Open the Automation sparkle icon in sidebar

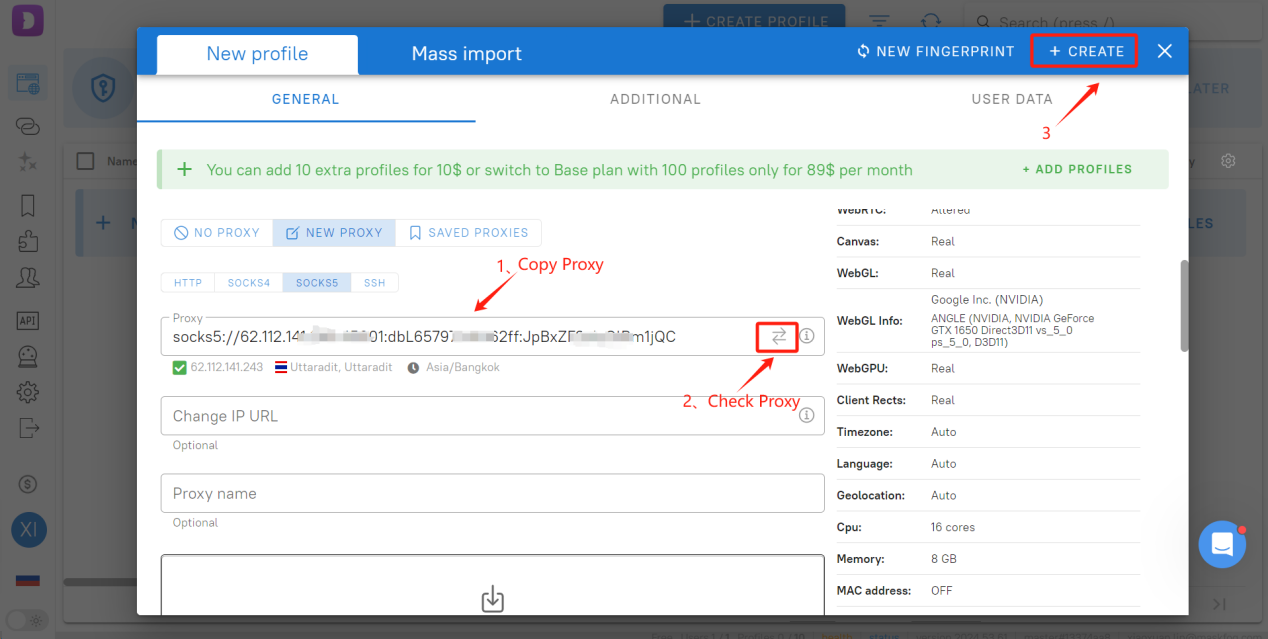(27, 161)
